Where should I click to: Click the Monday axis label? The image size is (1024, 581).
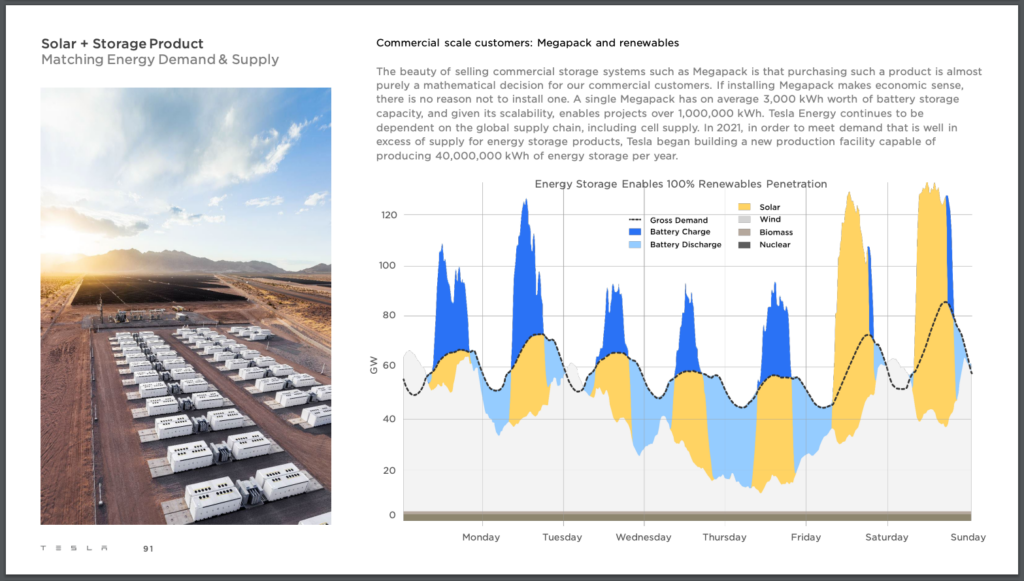(x=481, y=537)
